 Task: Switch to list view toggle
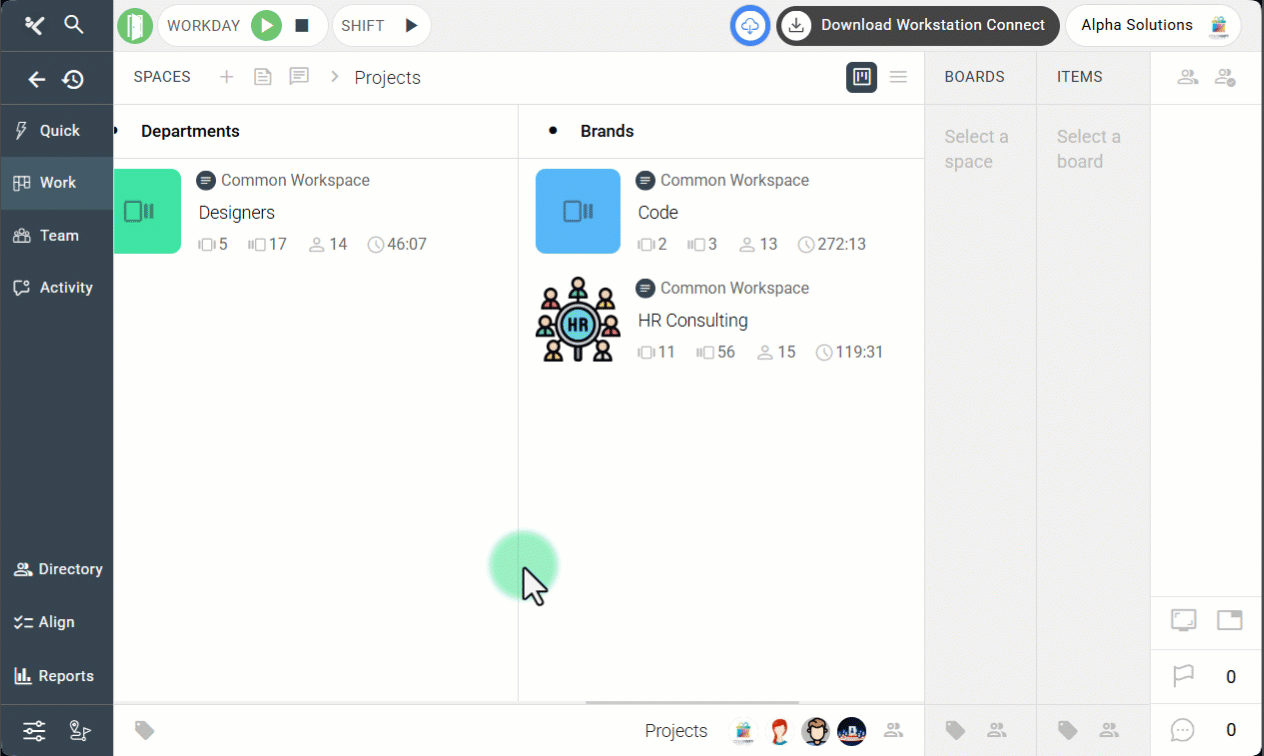tap(898, 77)
